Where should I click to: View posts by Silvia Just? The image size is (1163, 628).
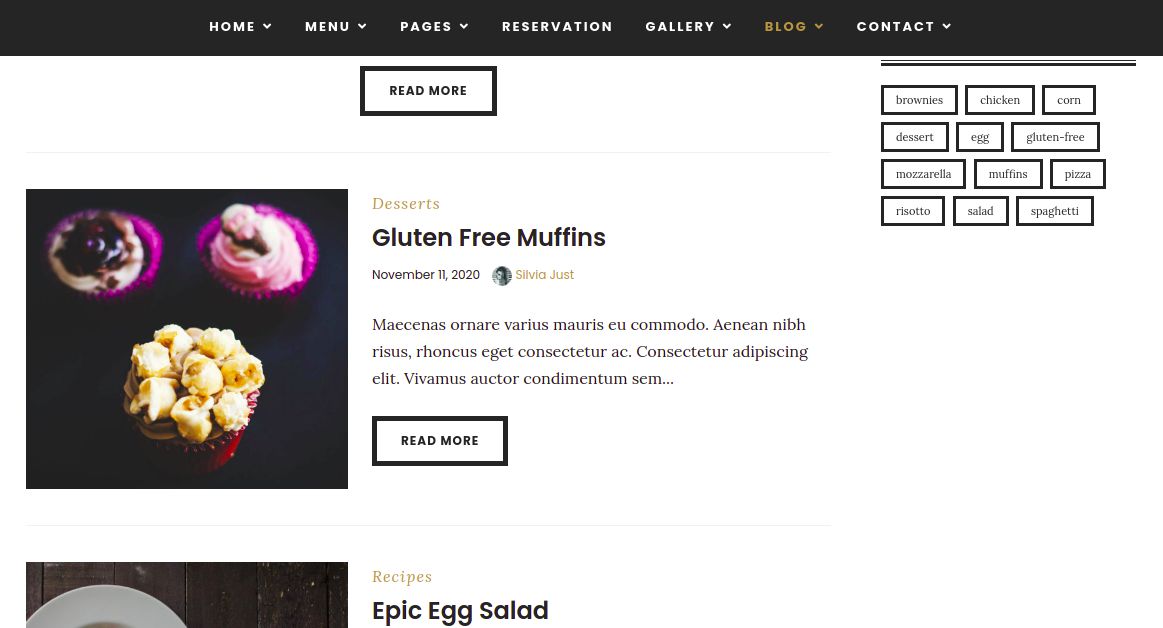point(545,275)
